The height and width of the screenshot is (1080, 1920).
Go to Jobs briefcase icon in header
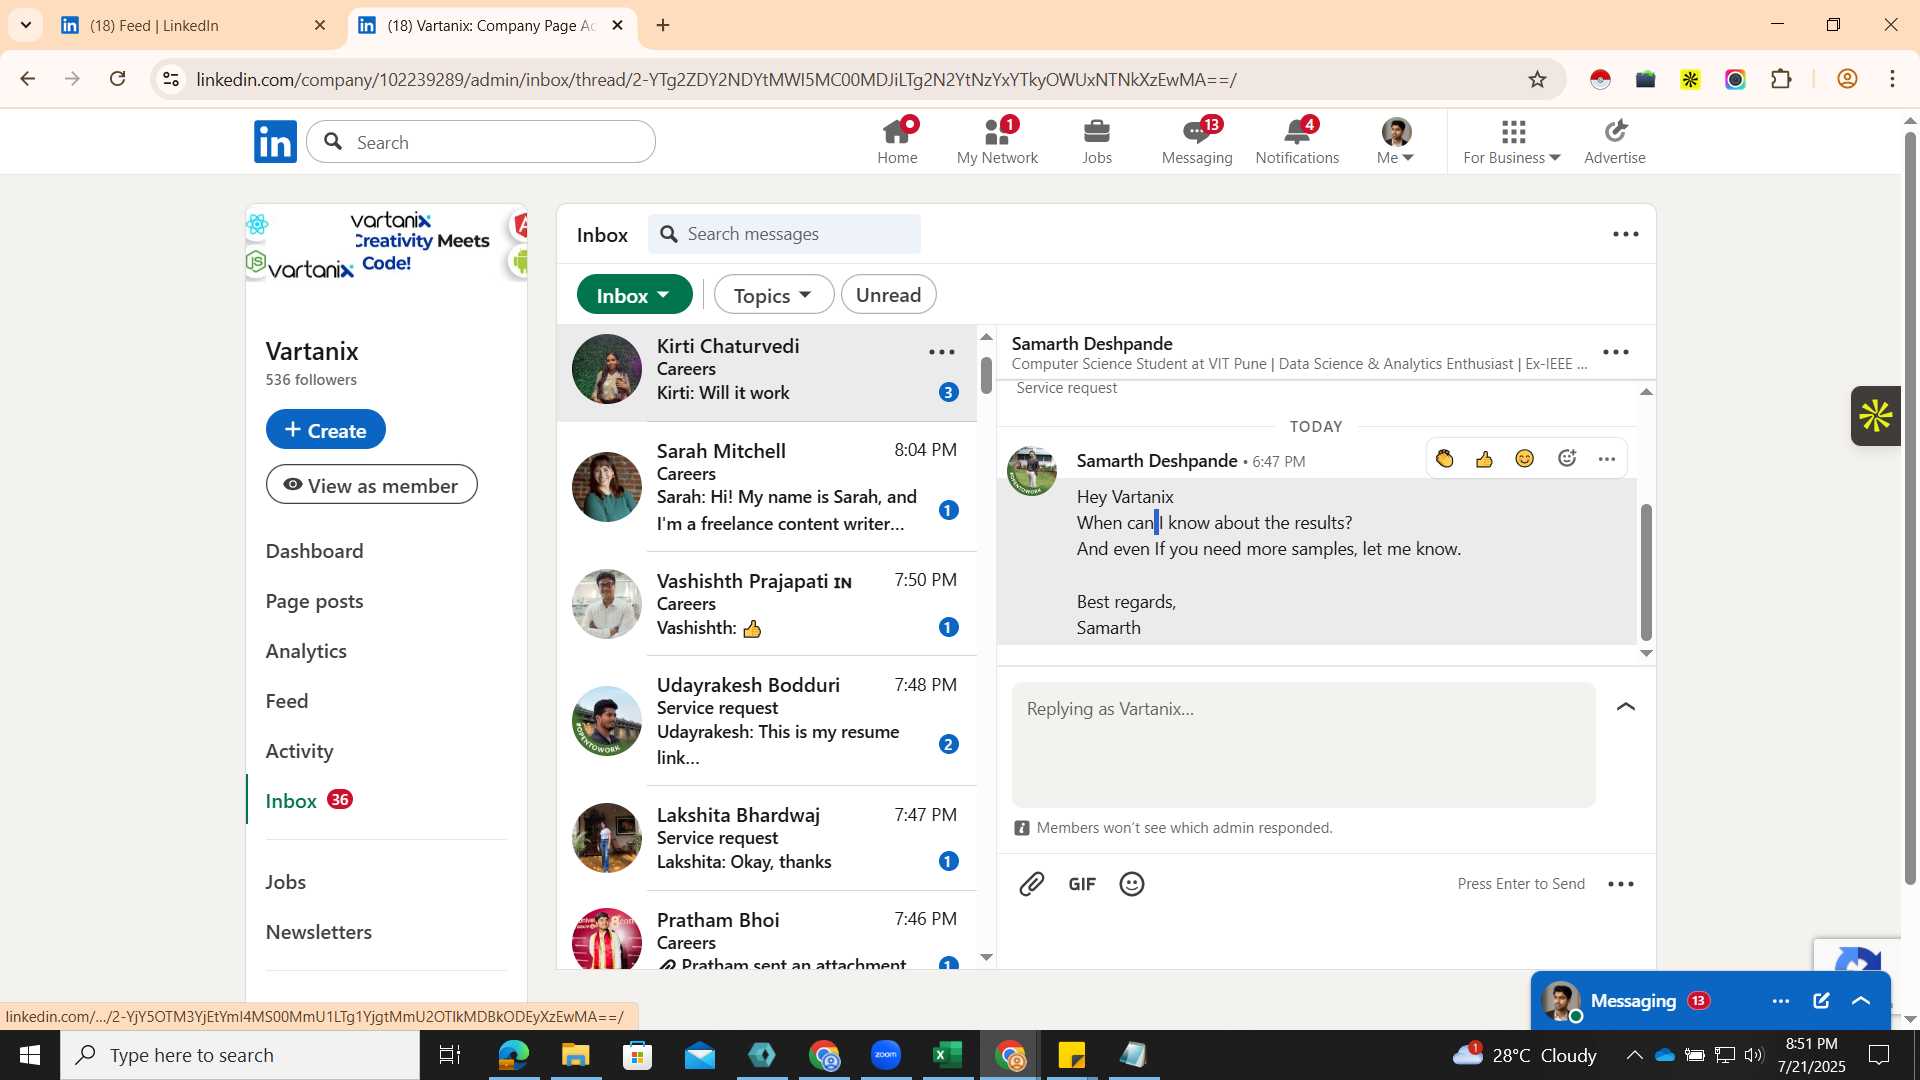1097,141
